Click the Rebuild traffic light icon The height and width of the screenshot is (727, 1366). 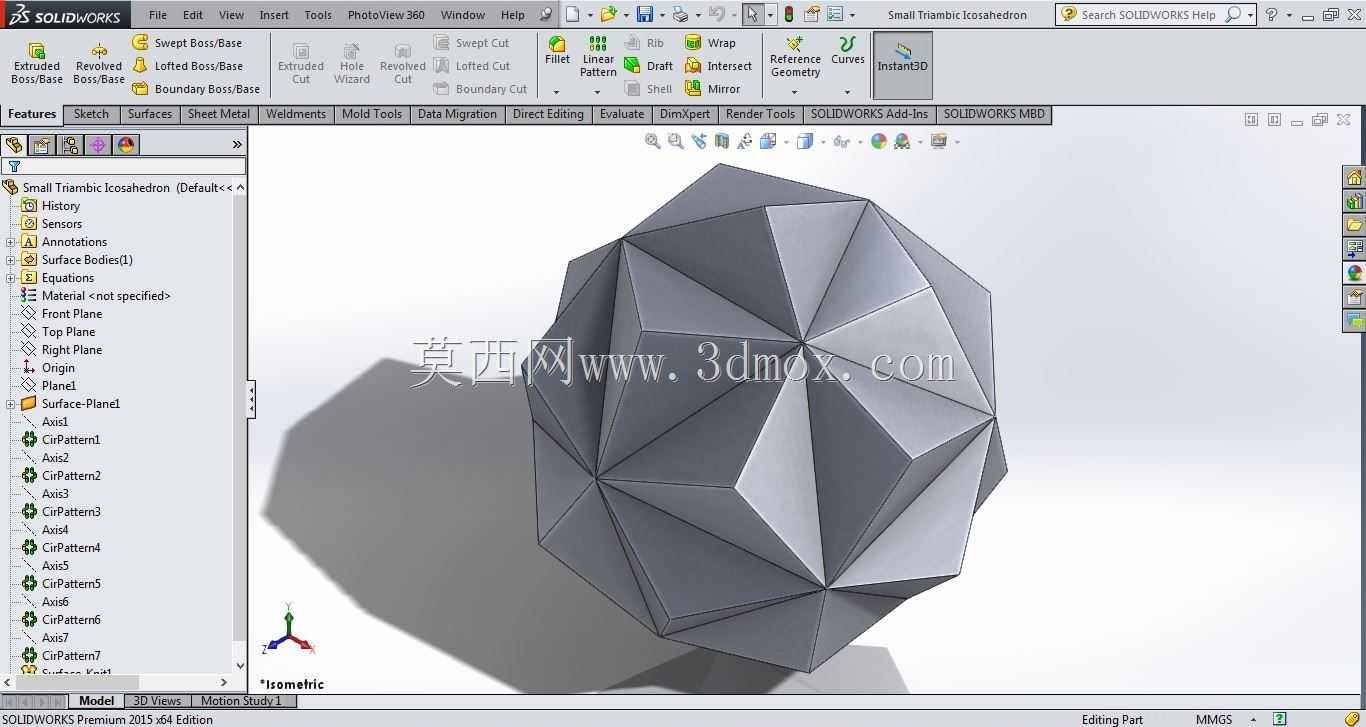[x=789, y=14]
